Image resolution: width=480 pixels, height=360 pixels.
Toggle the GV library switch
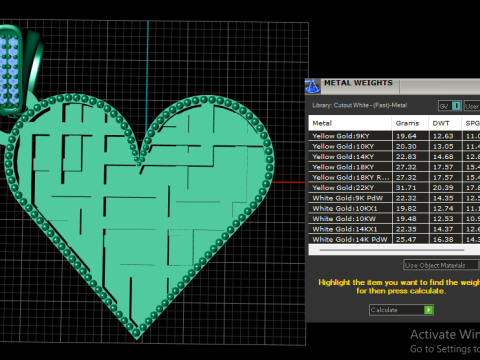click(x=450, y=106)
